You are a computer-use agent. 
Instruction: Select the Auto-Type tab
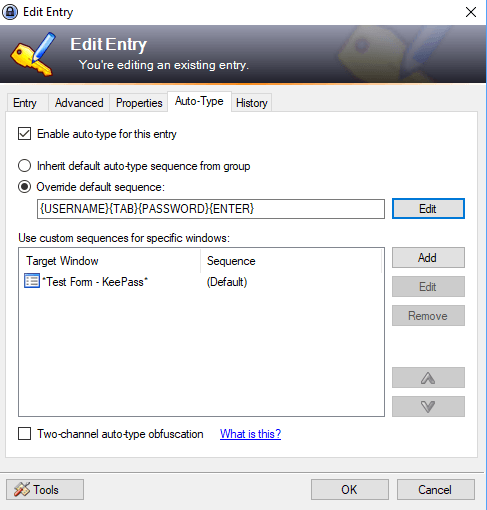(199, 101)
